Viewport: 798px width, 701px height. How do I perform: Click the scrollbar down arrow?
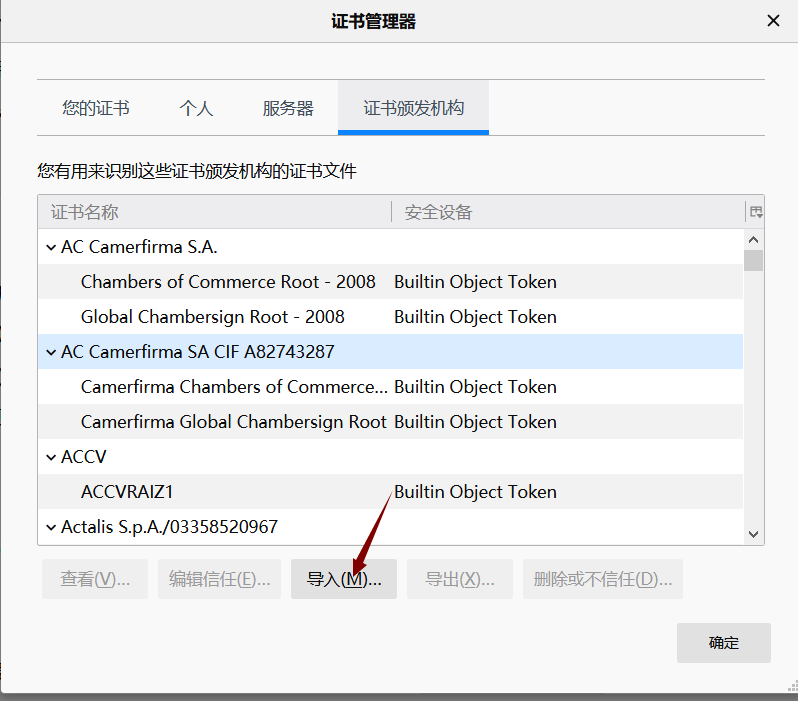754,534
